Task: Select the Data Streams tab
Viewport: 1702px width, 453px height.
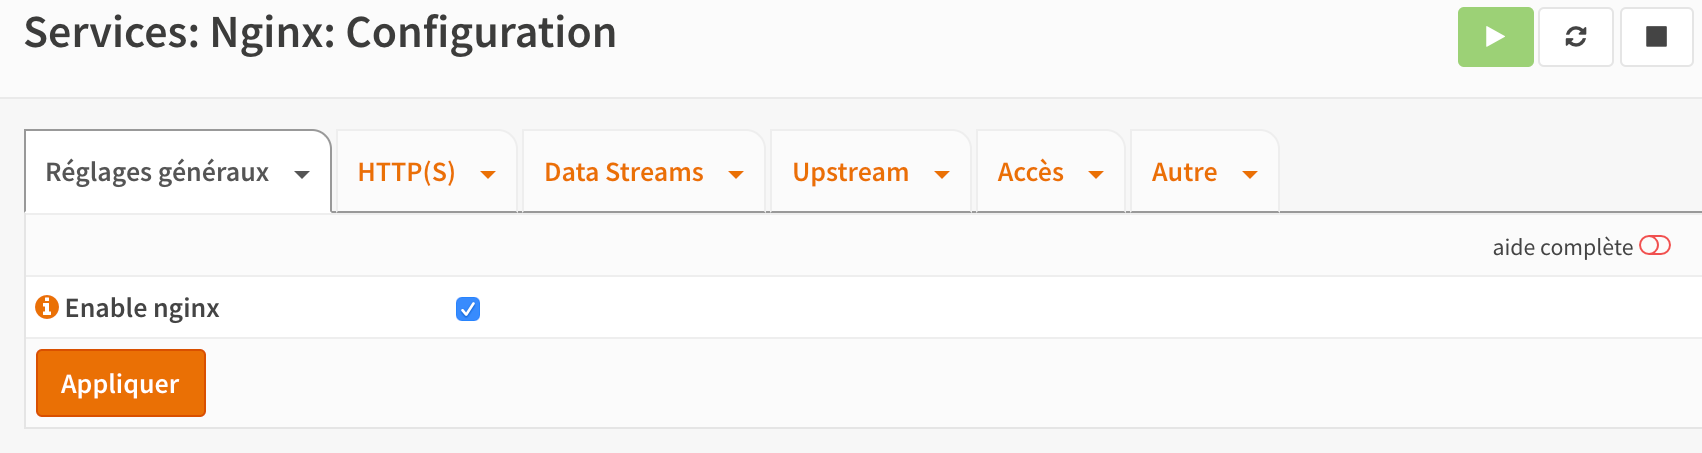Action: click(x=623, y=172)
